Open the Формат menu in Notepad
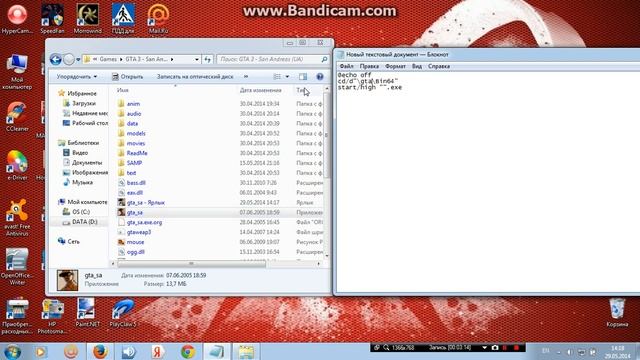Viewport: 640px width, 360px height. pos(395,66)
